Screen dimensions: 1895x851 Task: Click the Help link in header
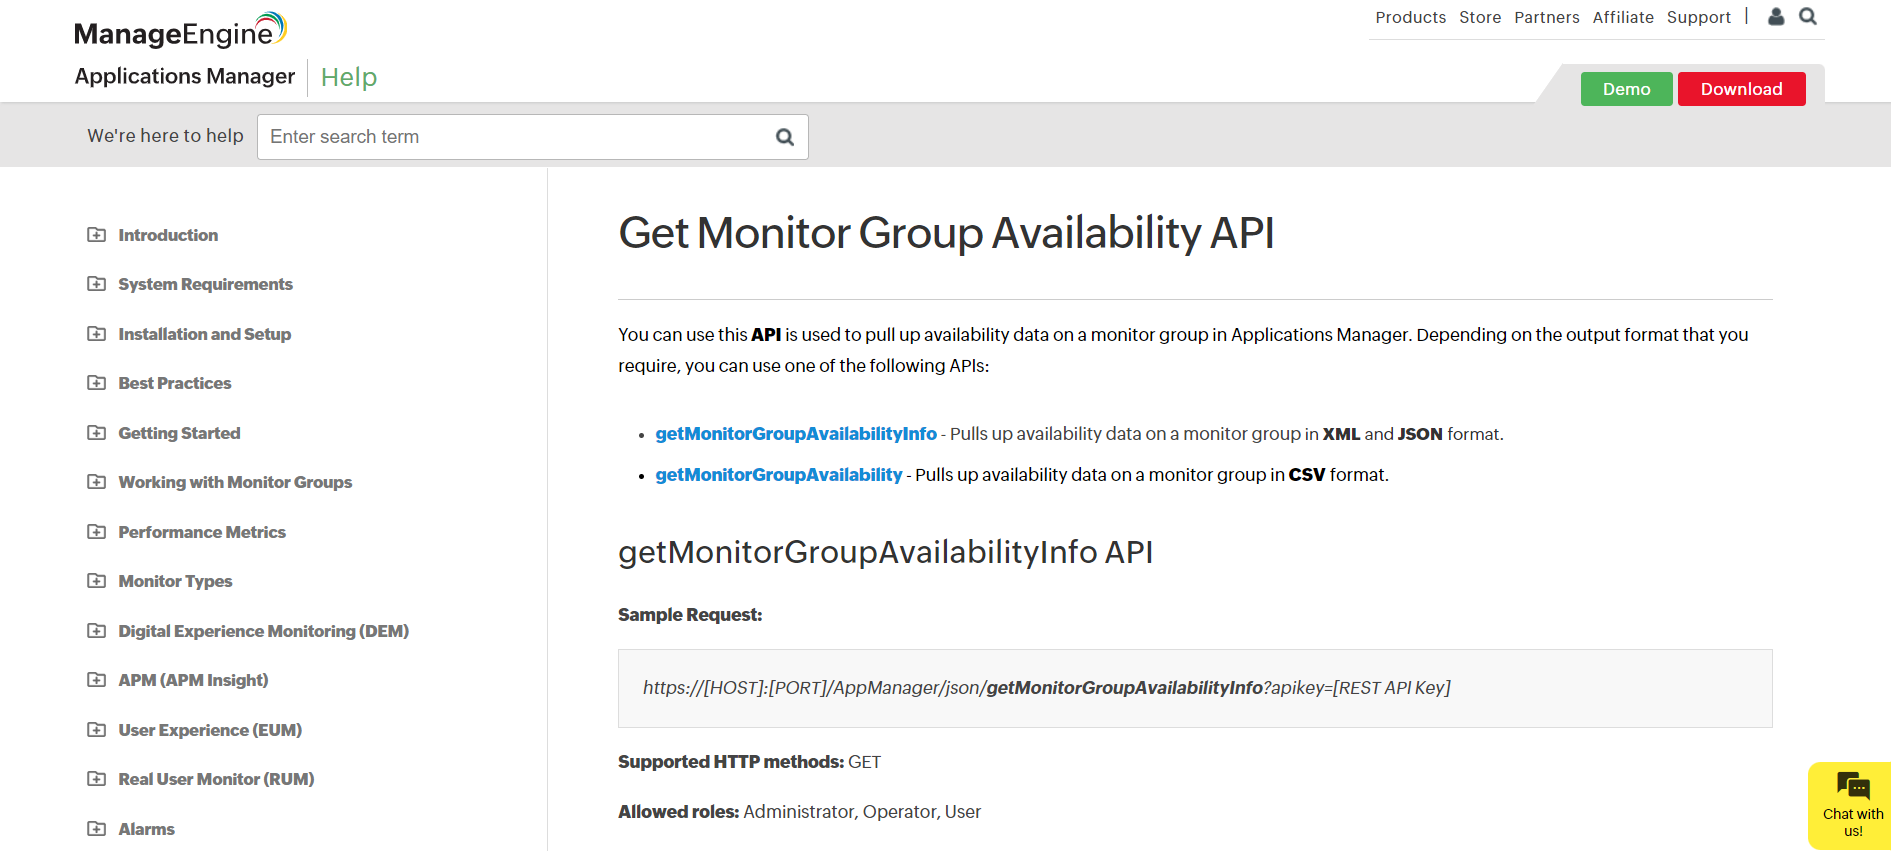(x=348, y=77)
